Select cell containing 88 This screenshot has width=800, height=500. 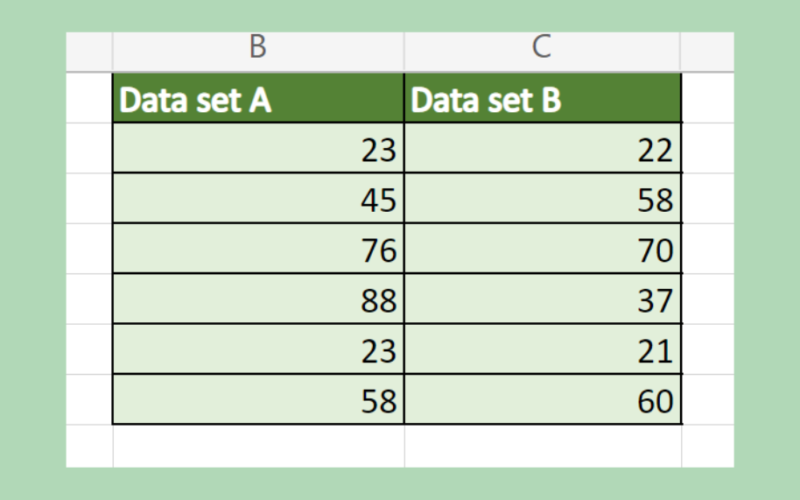[x=258, y=299]
